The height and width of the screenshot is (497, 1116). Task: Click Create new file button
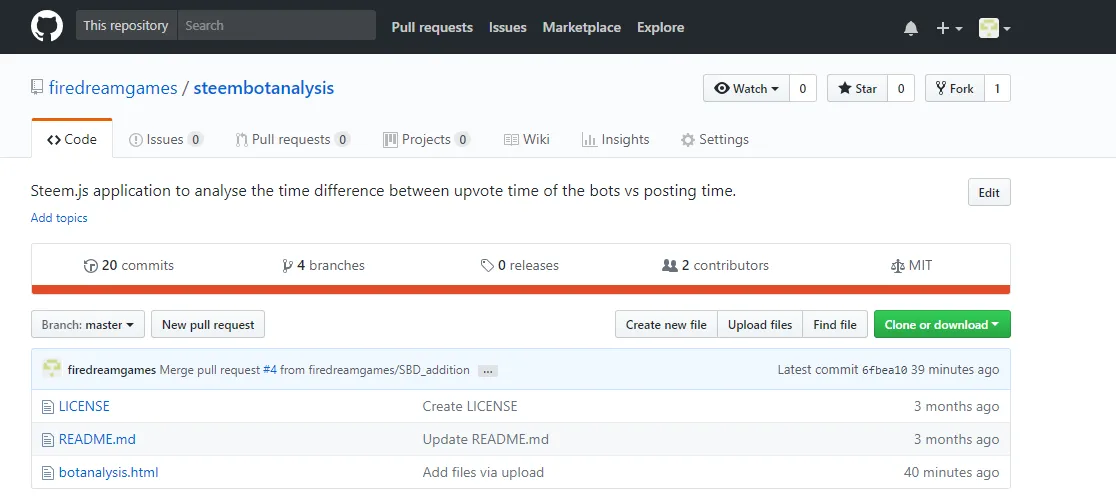[x=666, y=324]
